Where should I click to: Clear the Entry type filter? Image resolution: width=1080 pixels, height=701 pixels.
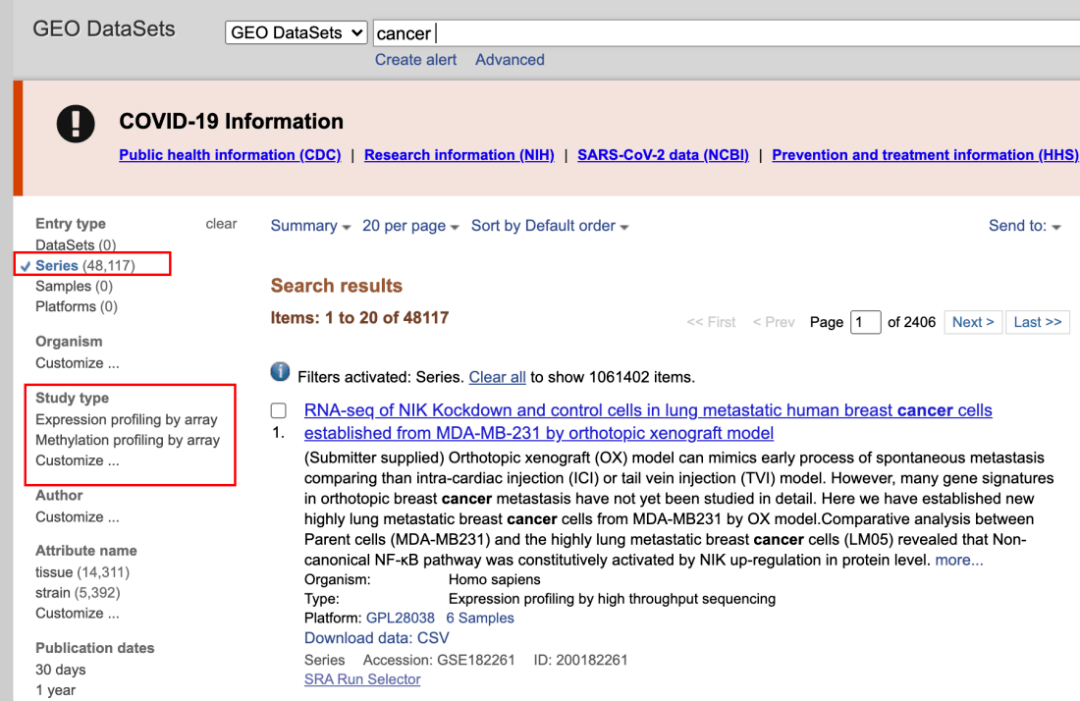click(221, 224)
